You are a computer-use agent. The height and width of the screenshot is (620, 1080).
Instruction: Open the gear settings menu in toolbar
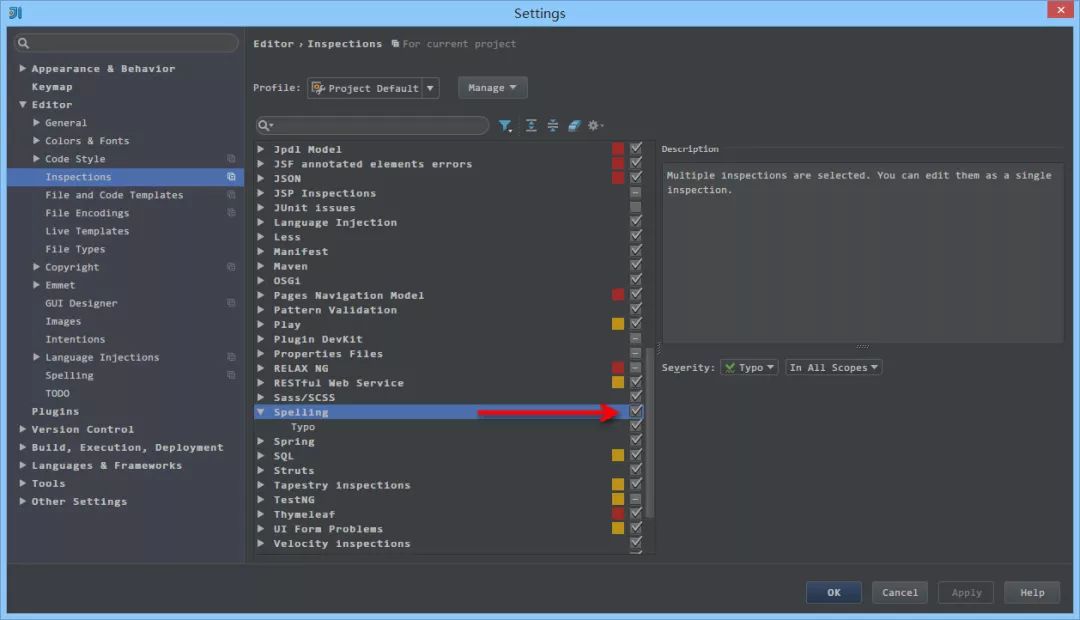point(595,126)
